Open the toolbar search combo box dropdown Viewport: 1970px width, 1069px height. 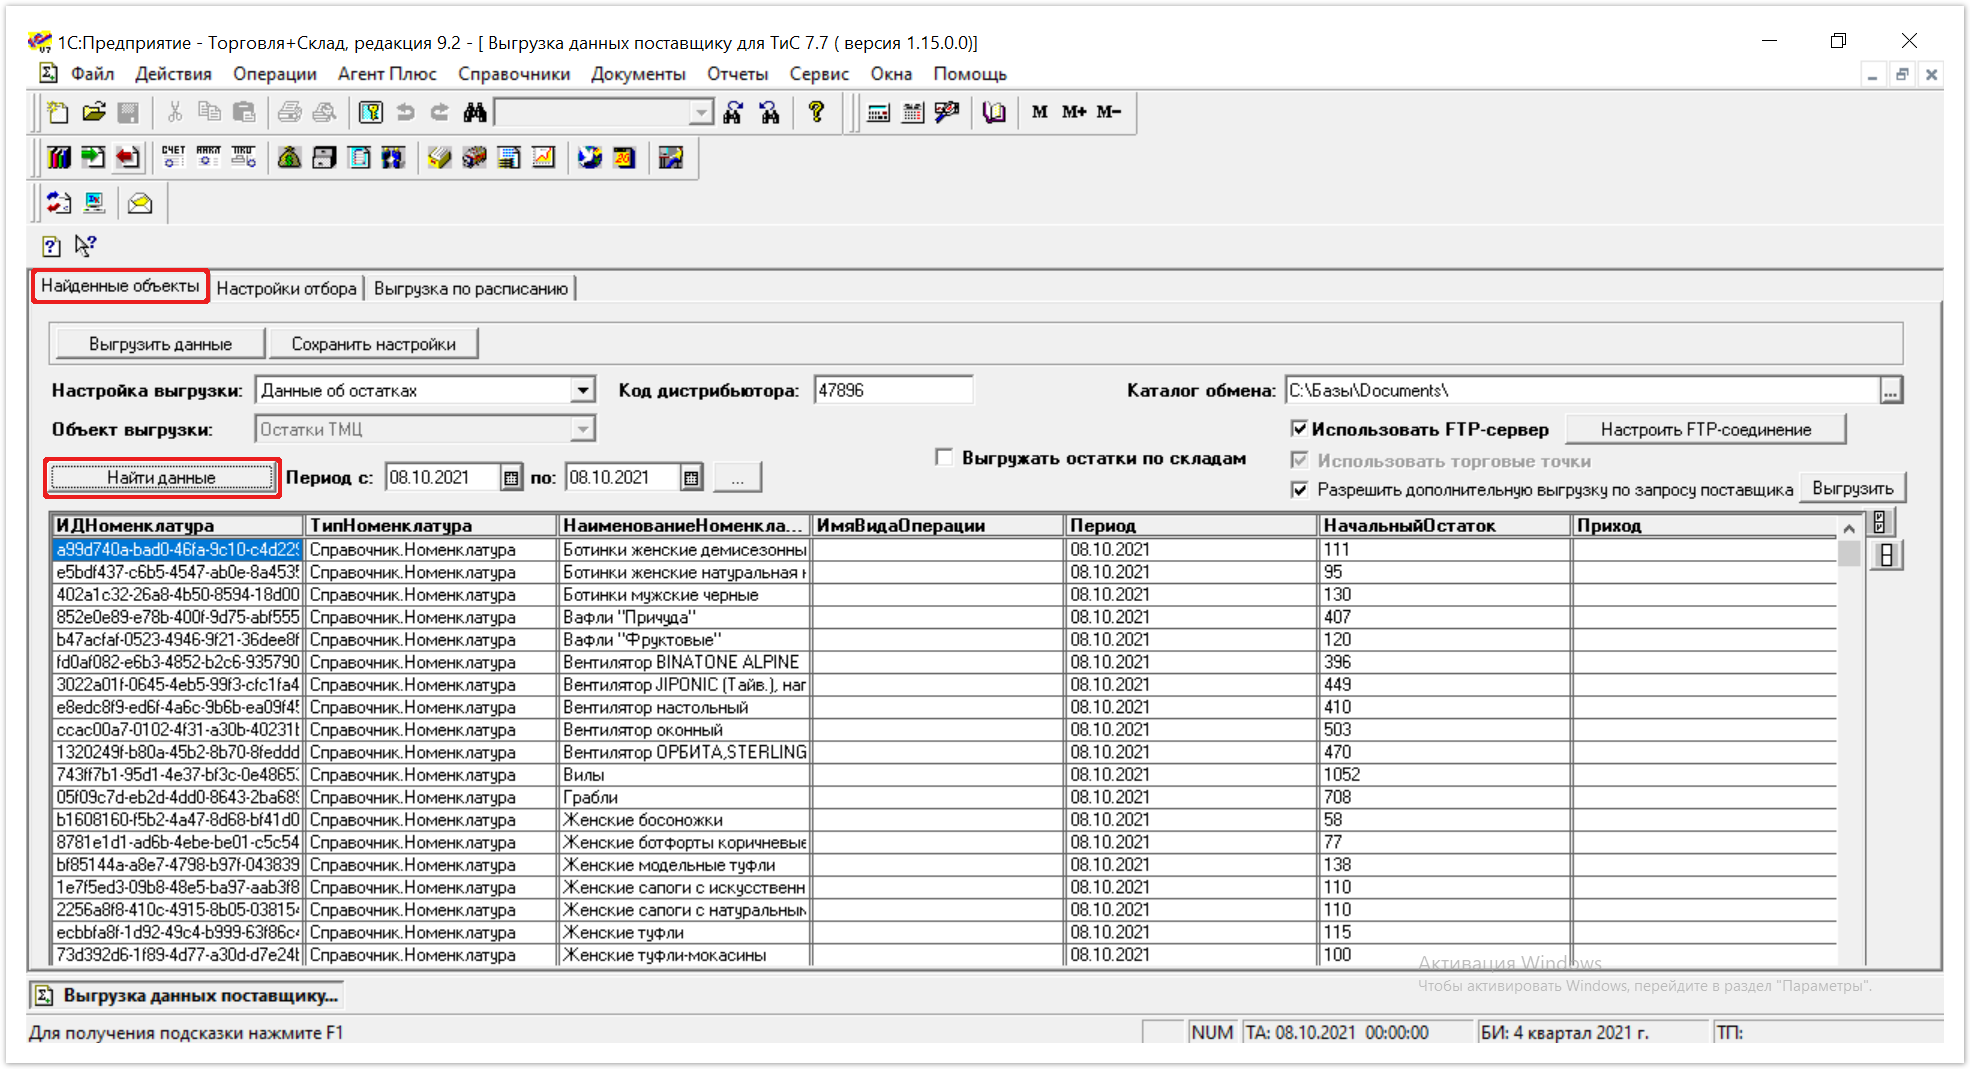click(702, 112)
